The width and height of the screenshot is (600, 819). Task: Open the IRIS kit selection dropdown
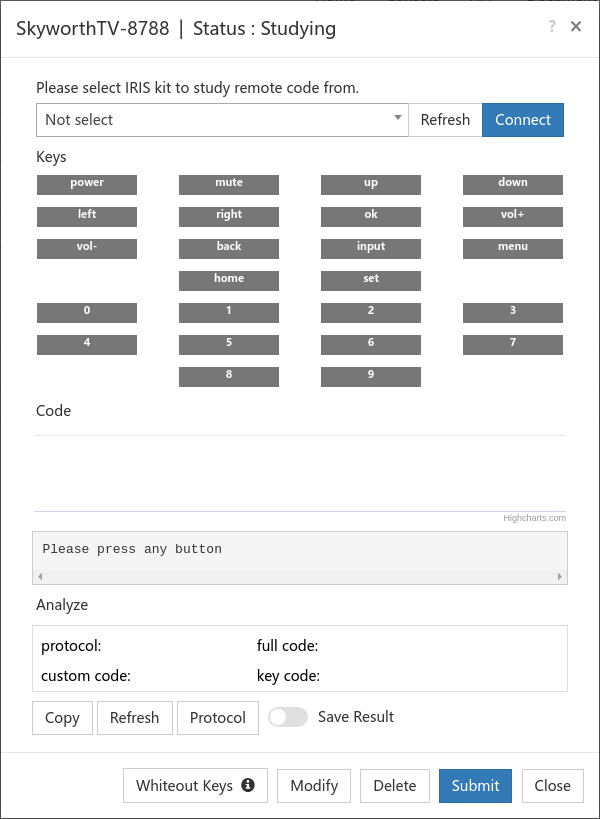pyautogui.click(x=222, y=120)
